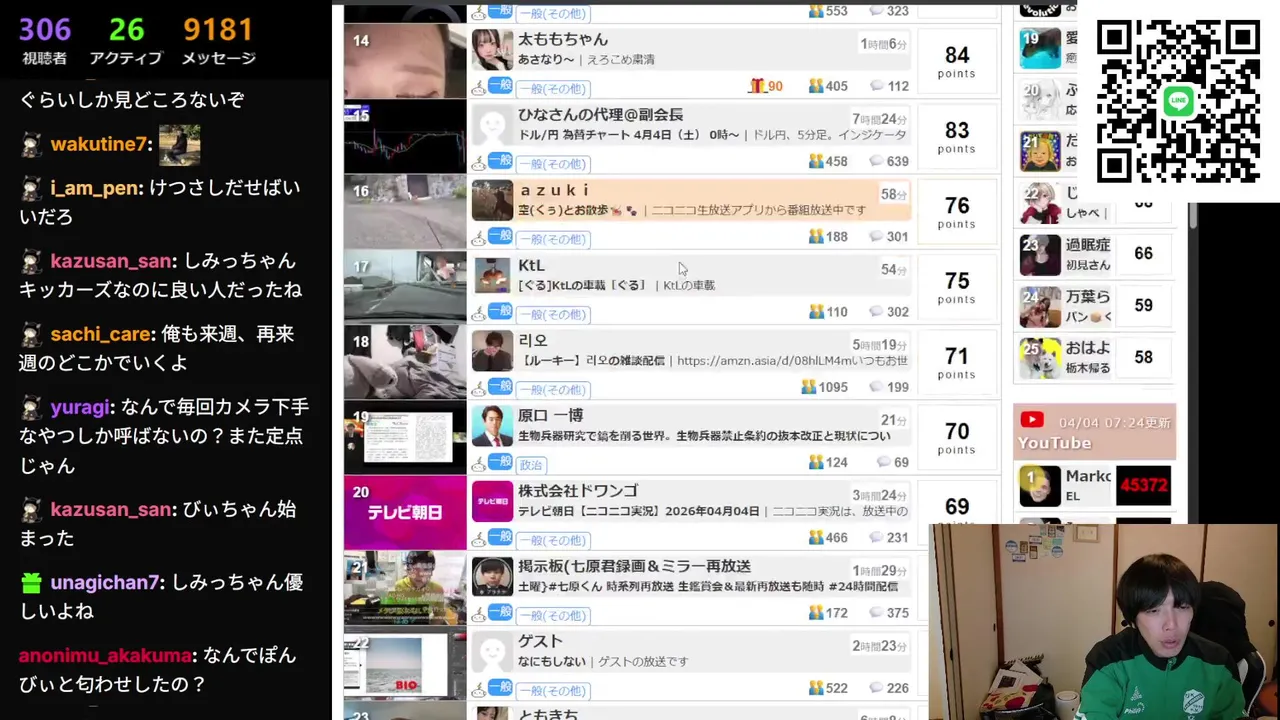This screenshot has height=720, width=1280.
Task: Click sidebar rank 24 万葉ら avatar
Action: (1040, 307)
